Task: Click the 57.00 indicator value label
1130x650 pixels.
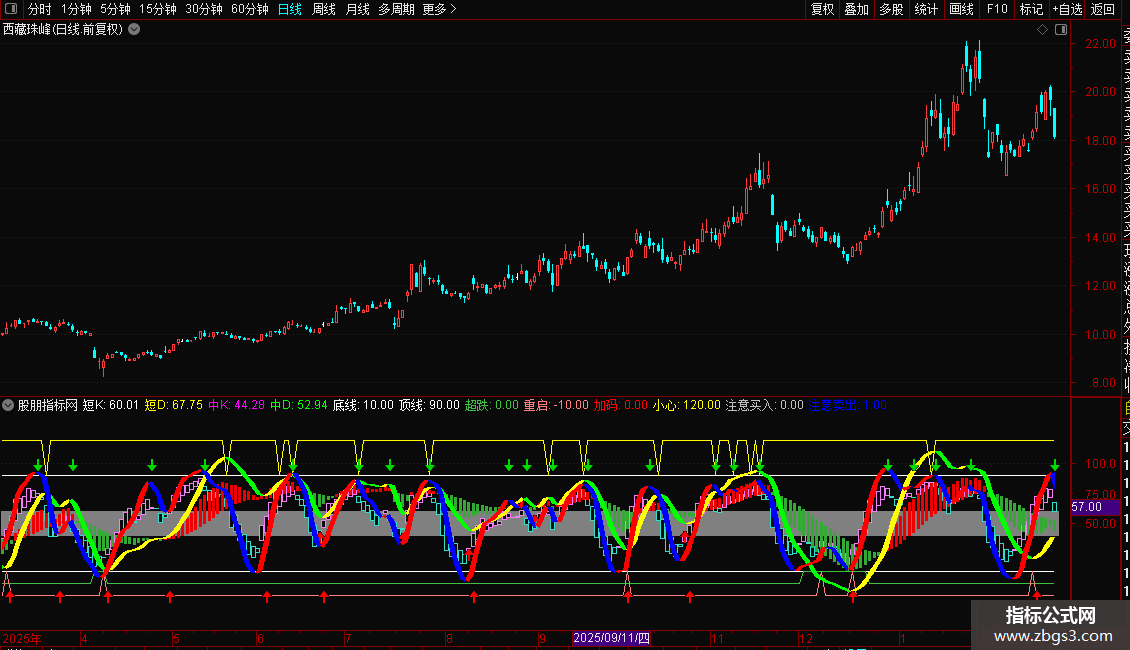Action: tap(1086, 507)
